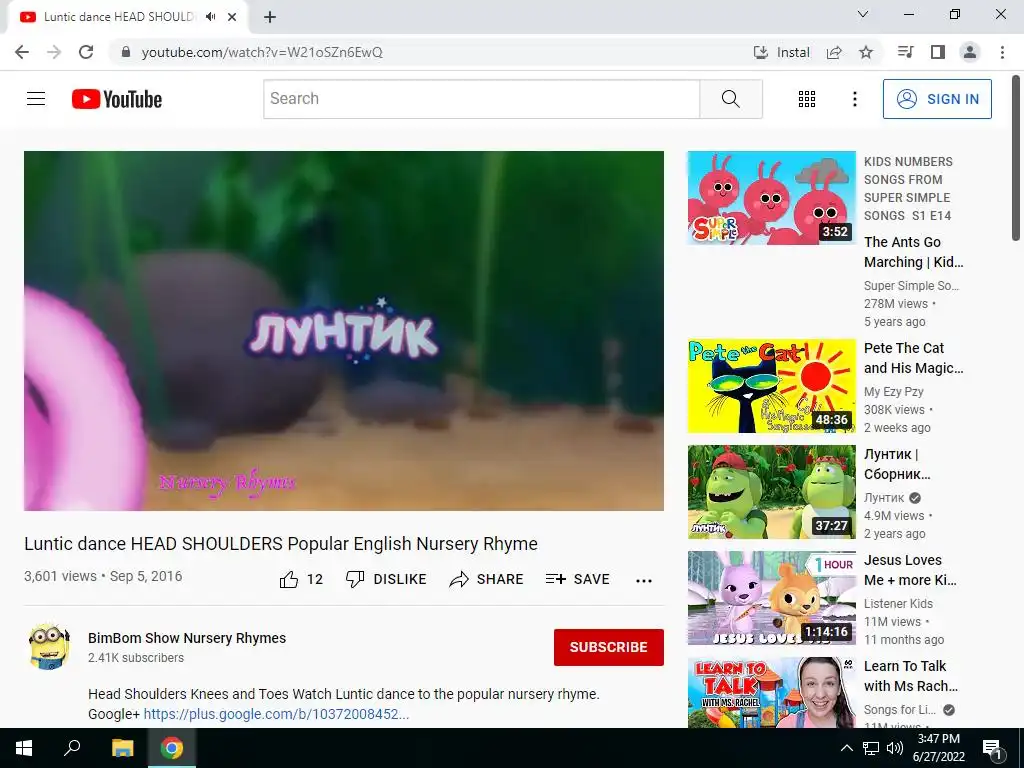
Task: Open the Chrome profile avatar
Action: coord(970,52)
